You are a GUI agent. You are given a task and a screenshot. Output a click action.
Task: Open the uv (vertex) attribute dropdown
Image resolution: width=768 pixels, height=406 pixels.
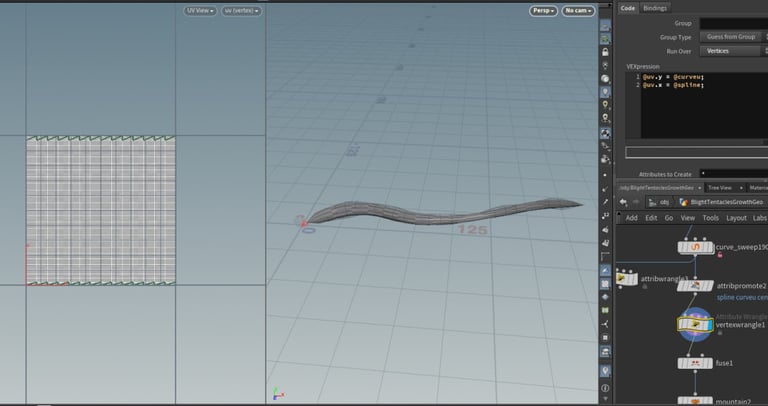pos(241,11)
